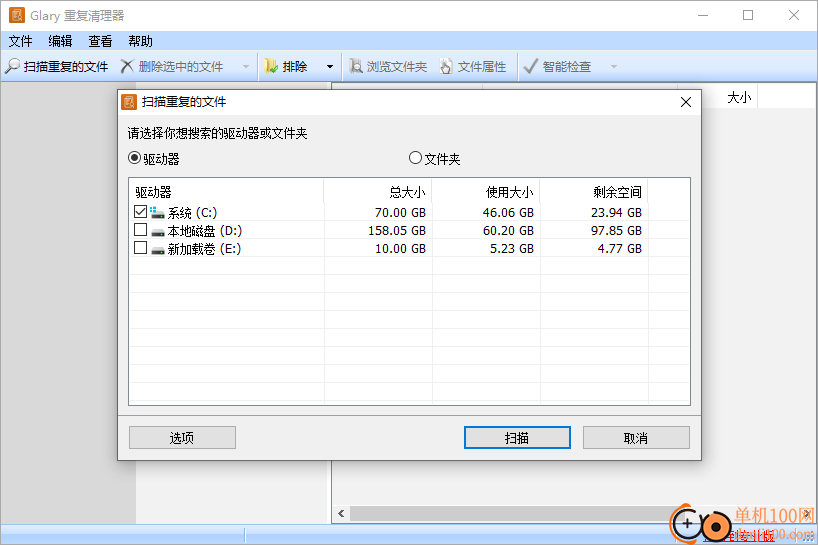Open the 排除 dropdown arrow
This screenshot has width=818, height=545.
pyautogui.click(x=330, y=67)
